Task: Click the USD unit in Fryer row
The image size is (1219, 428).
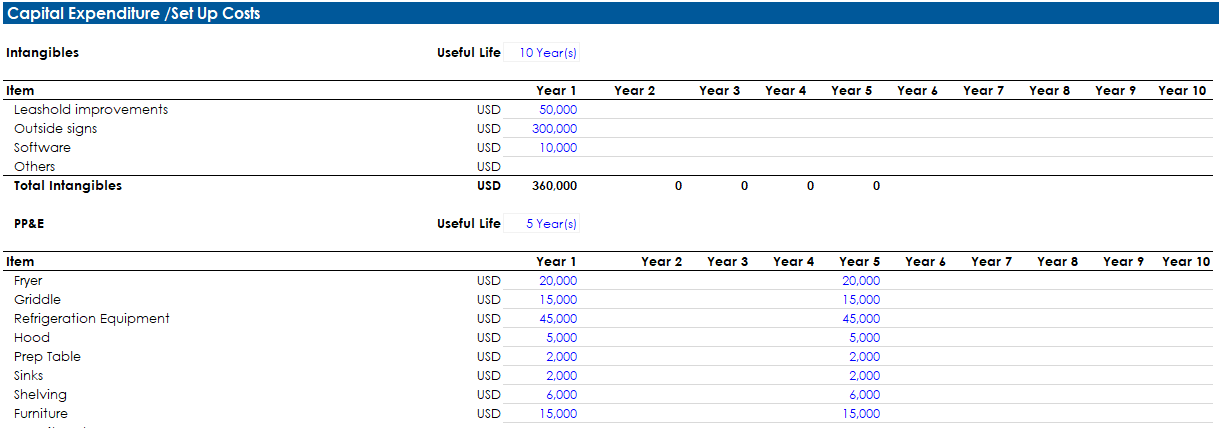Action: tap(489, 281)
